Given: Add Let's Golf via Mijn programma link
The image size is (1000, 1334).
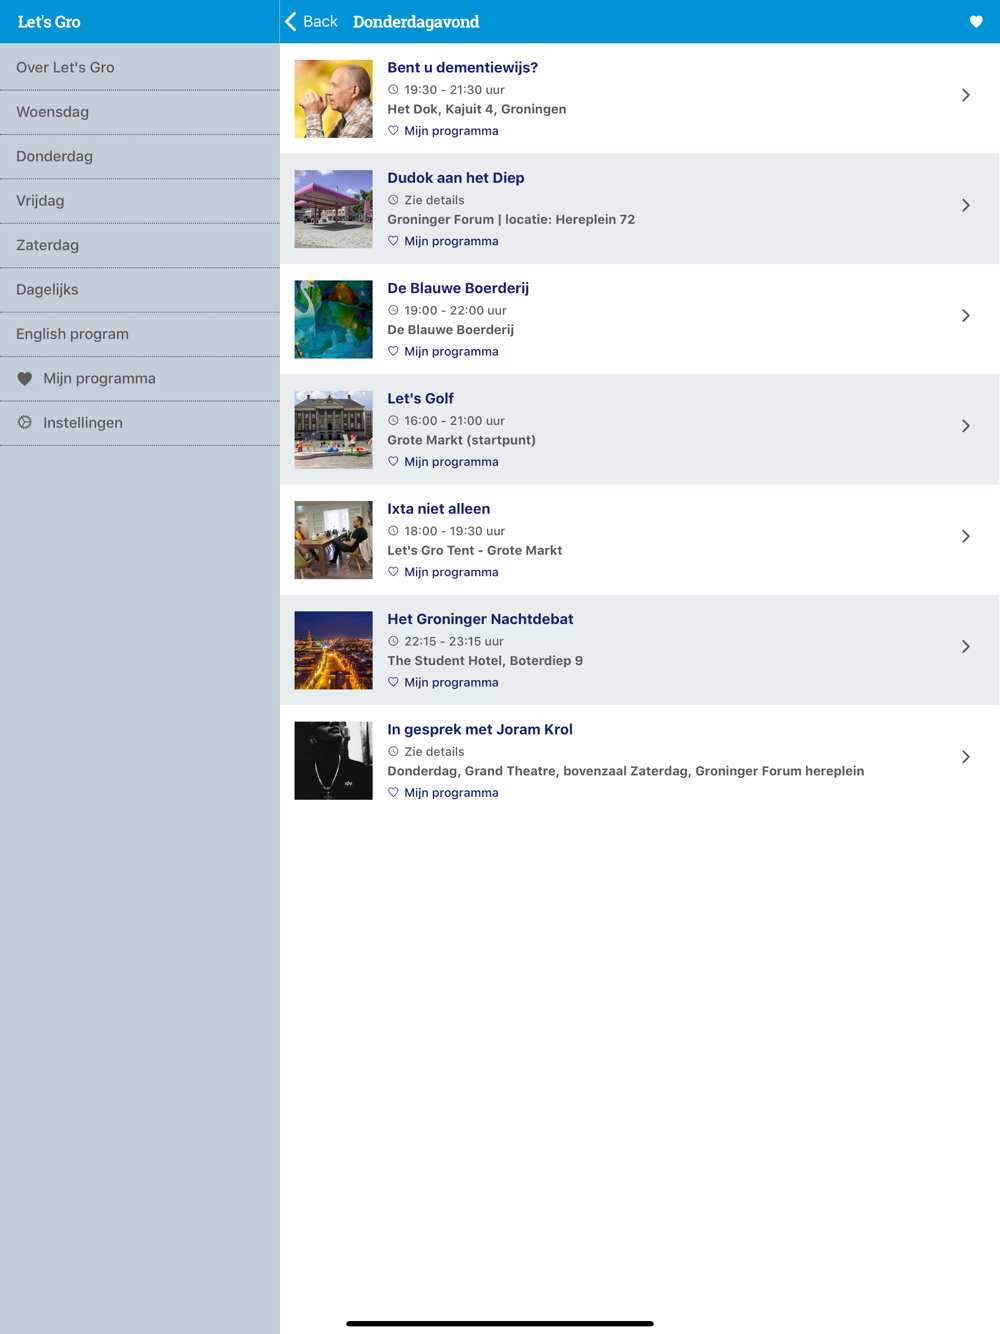Looking at the screenshot, I should point(451,462).
